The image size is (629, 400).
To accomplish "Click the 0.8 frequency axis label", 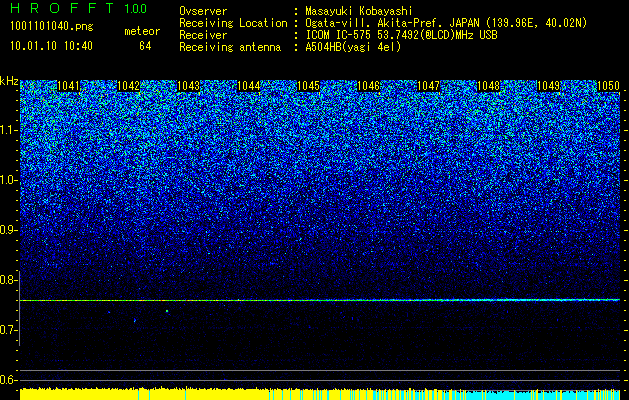I will pos(8,280).
